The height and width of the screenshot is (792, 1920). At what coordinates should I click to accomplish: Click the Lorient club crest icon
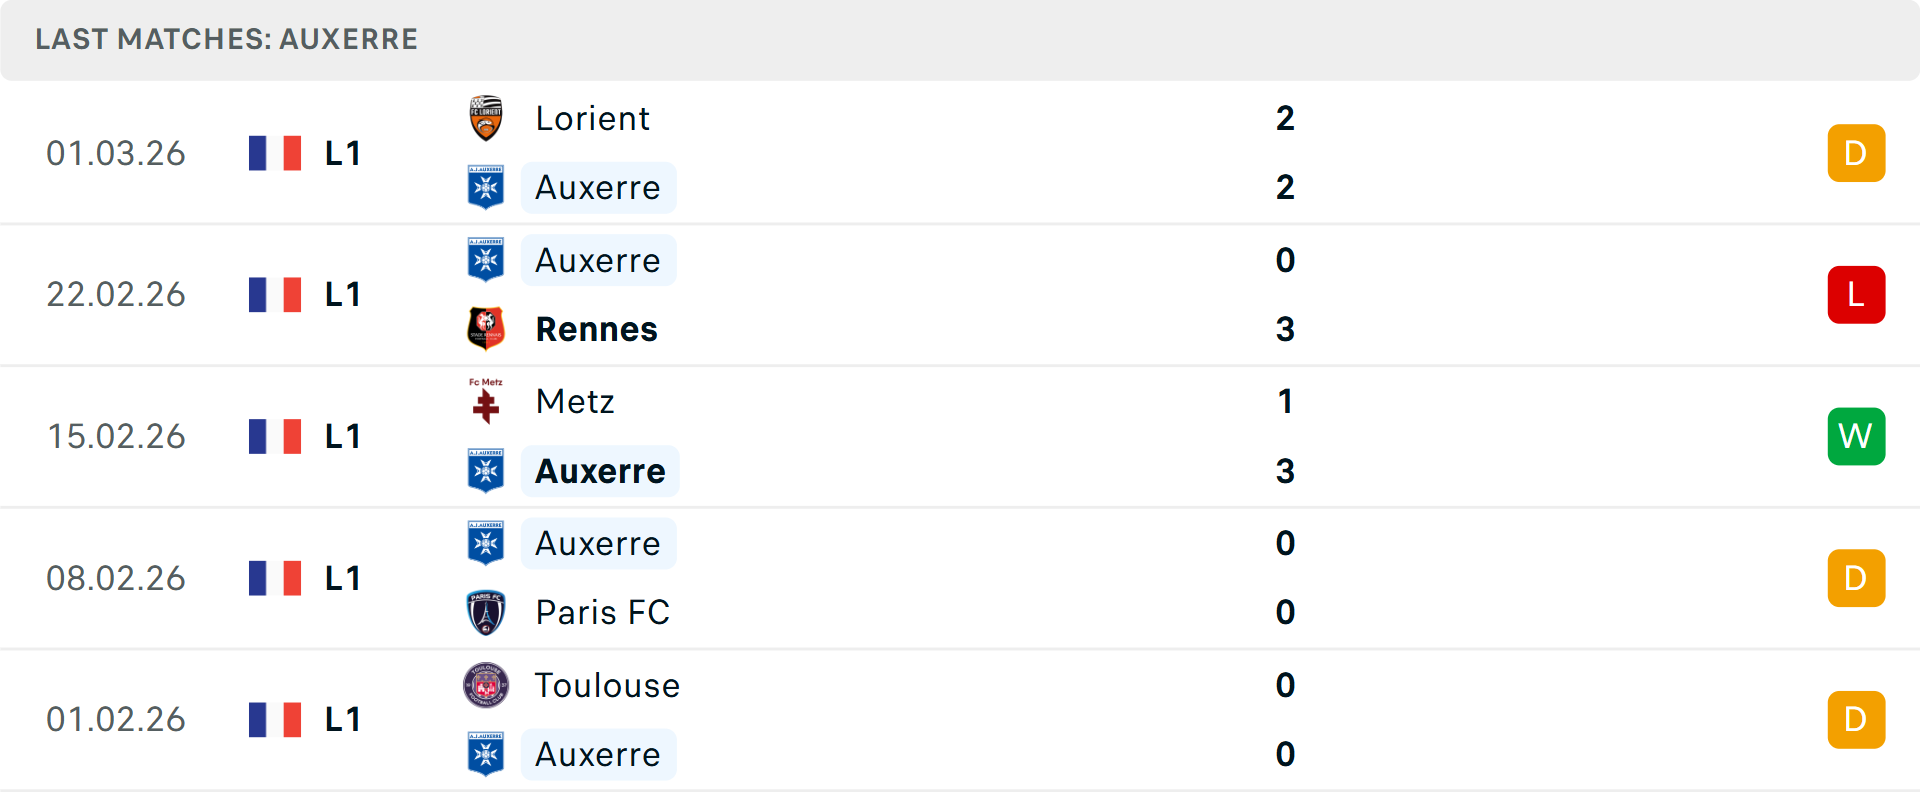click(486, 118)
